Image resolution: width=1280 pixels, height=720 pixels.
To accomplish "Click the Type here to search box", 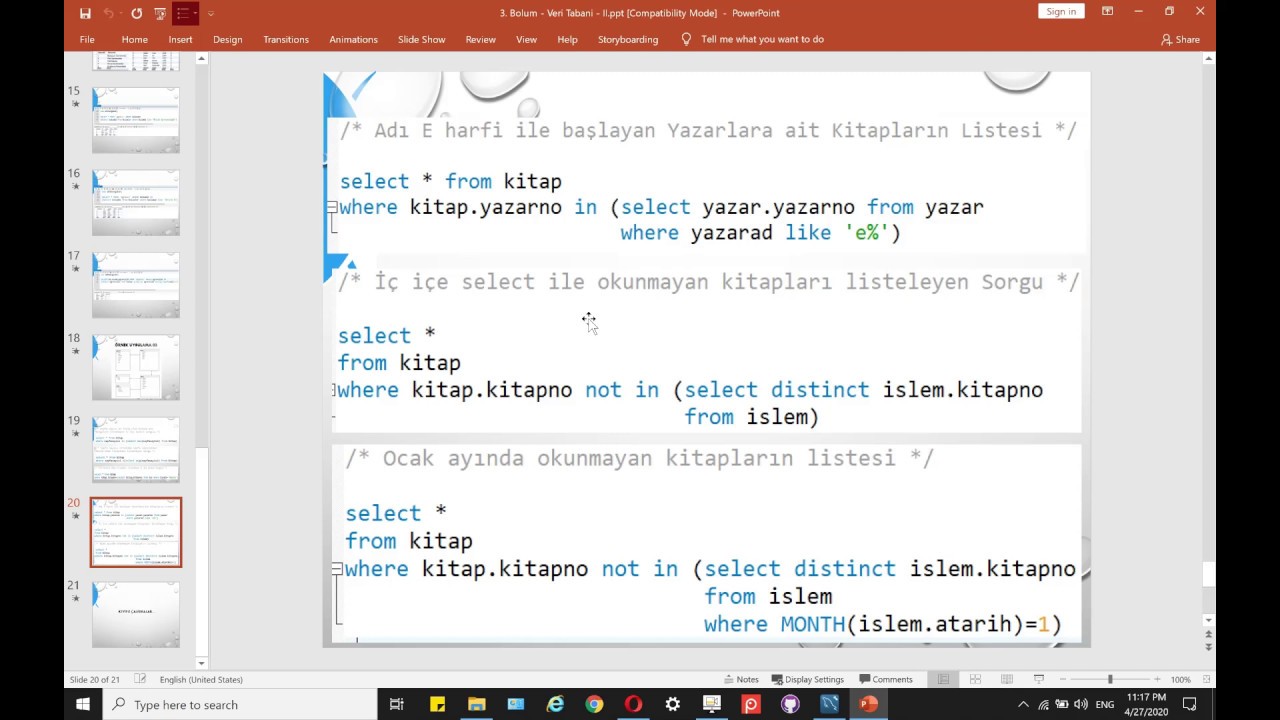I will point(240,705).
